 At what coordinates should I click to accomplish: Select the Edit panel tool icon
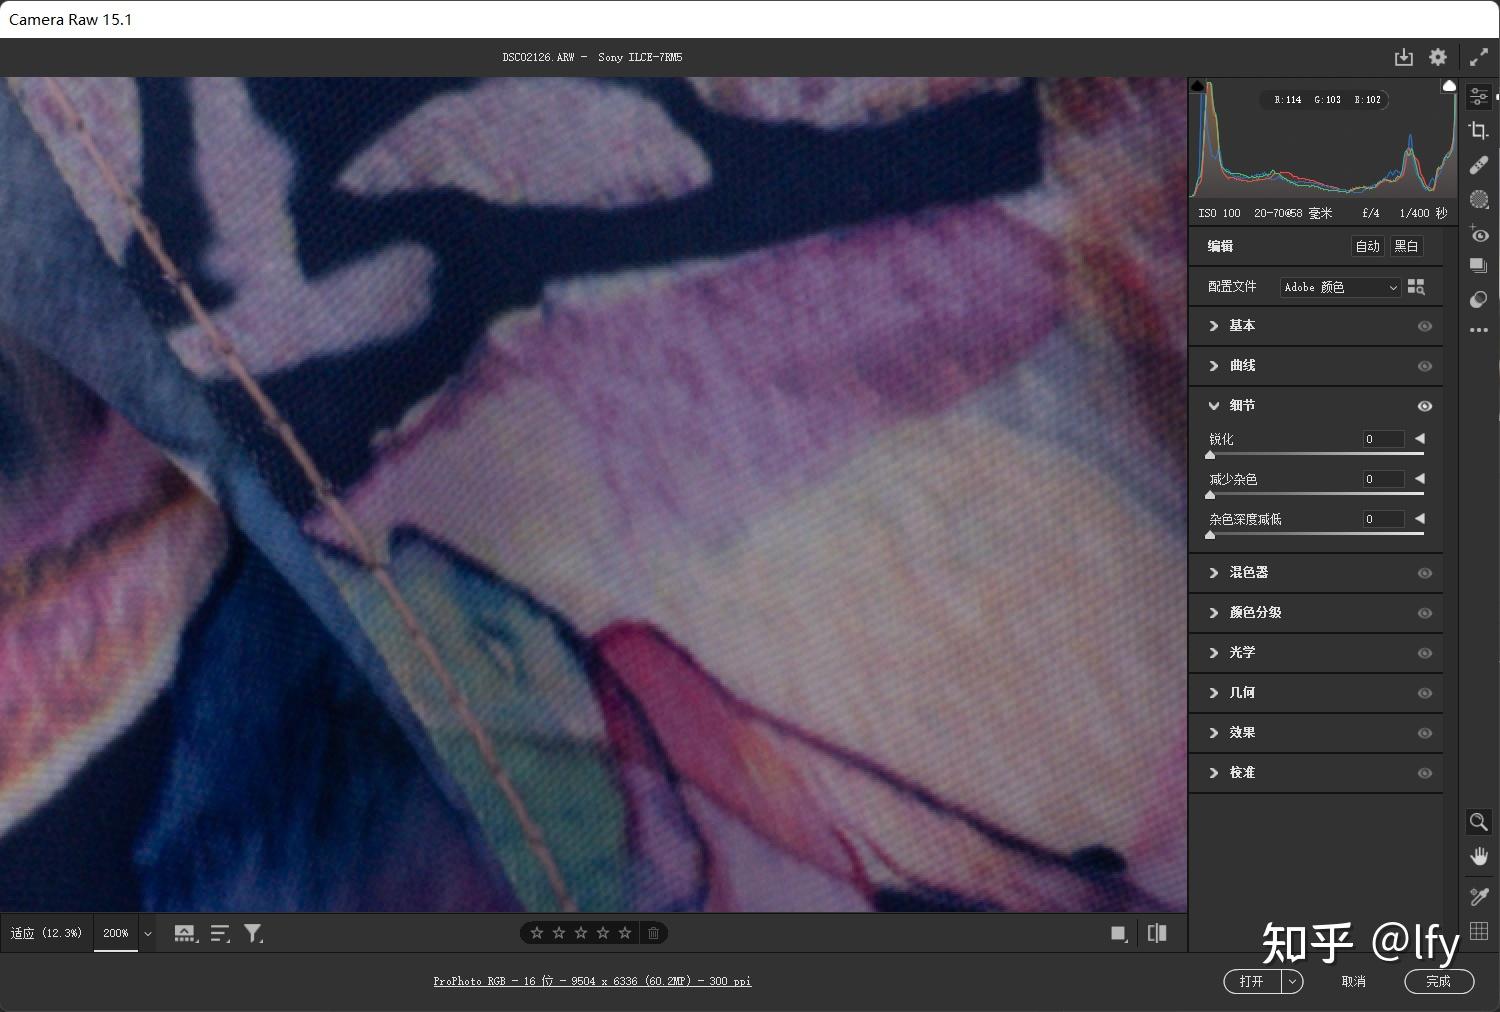tap(1479, 96)
